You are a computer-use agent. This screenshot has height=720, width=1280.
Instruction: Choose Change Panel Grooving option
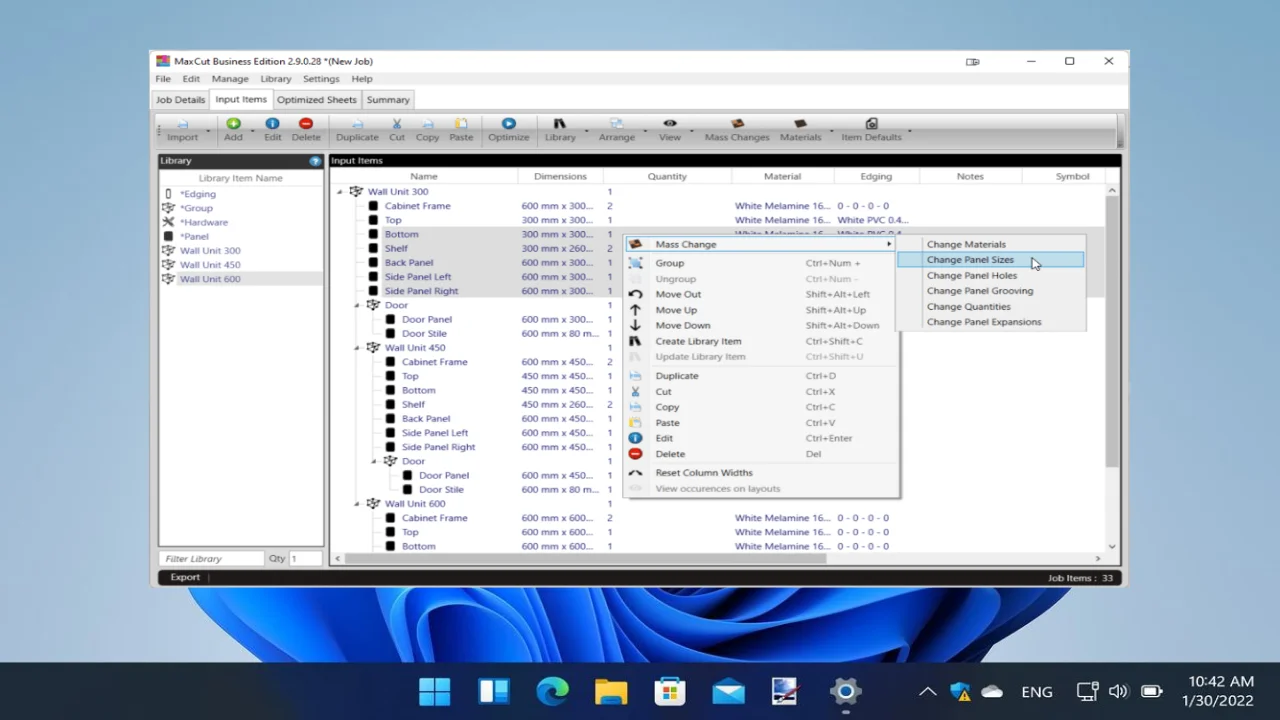[x=990, y=291]
